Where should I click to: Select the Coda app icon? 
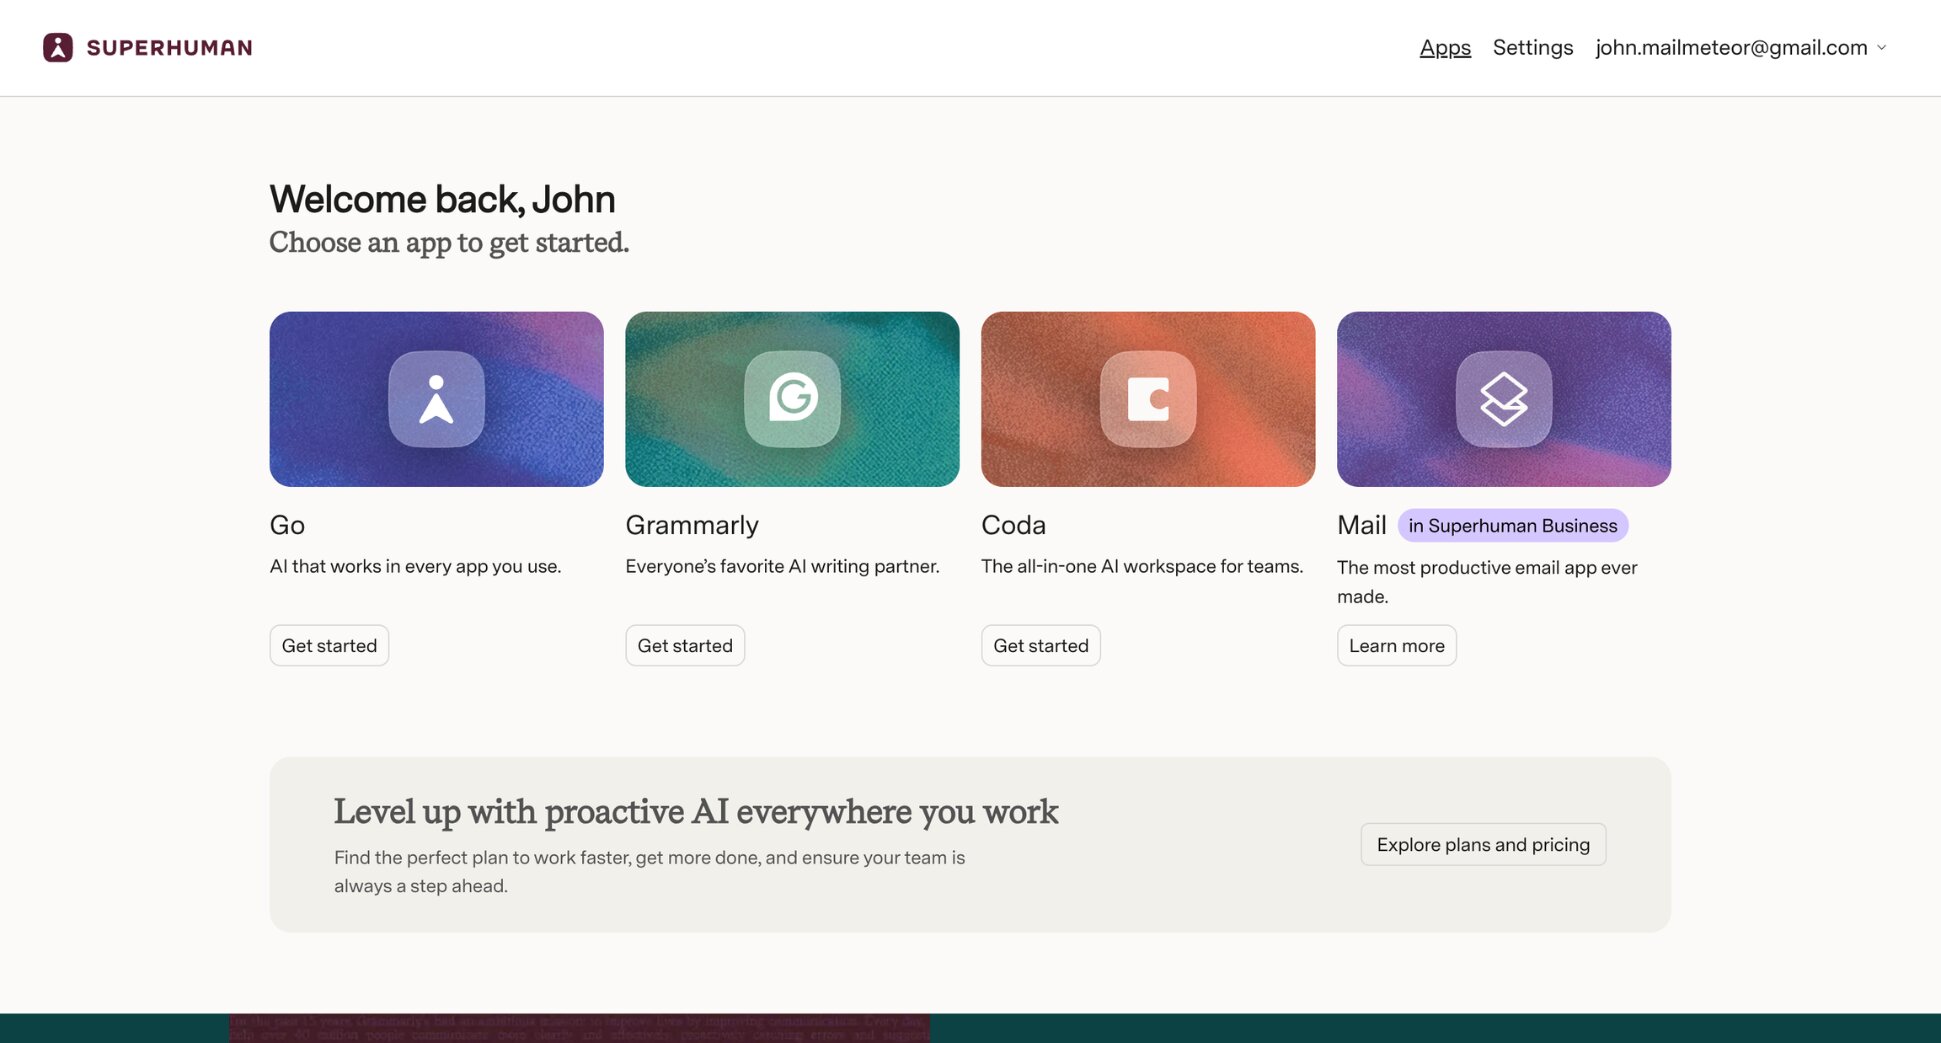[1148, 398]
